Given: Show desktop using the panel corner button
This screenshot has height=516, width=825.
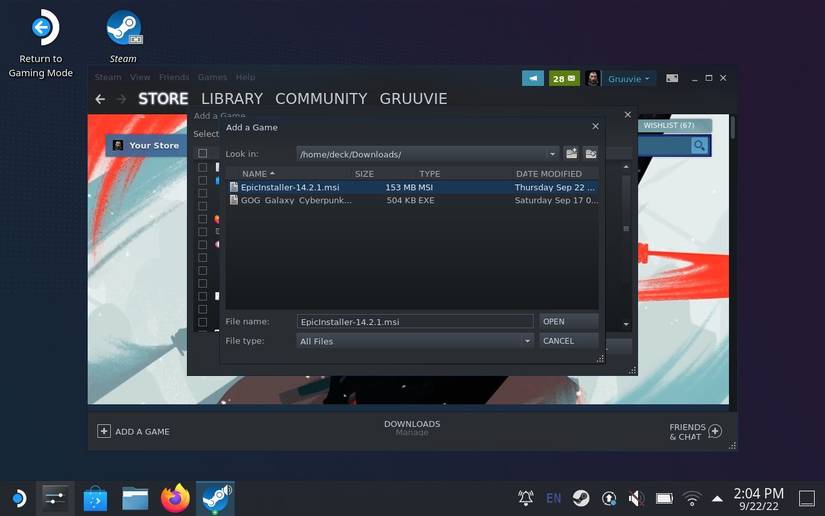Looking at the screenshot, I should [x=807, y=498].
